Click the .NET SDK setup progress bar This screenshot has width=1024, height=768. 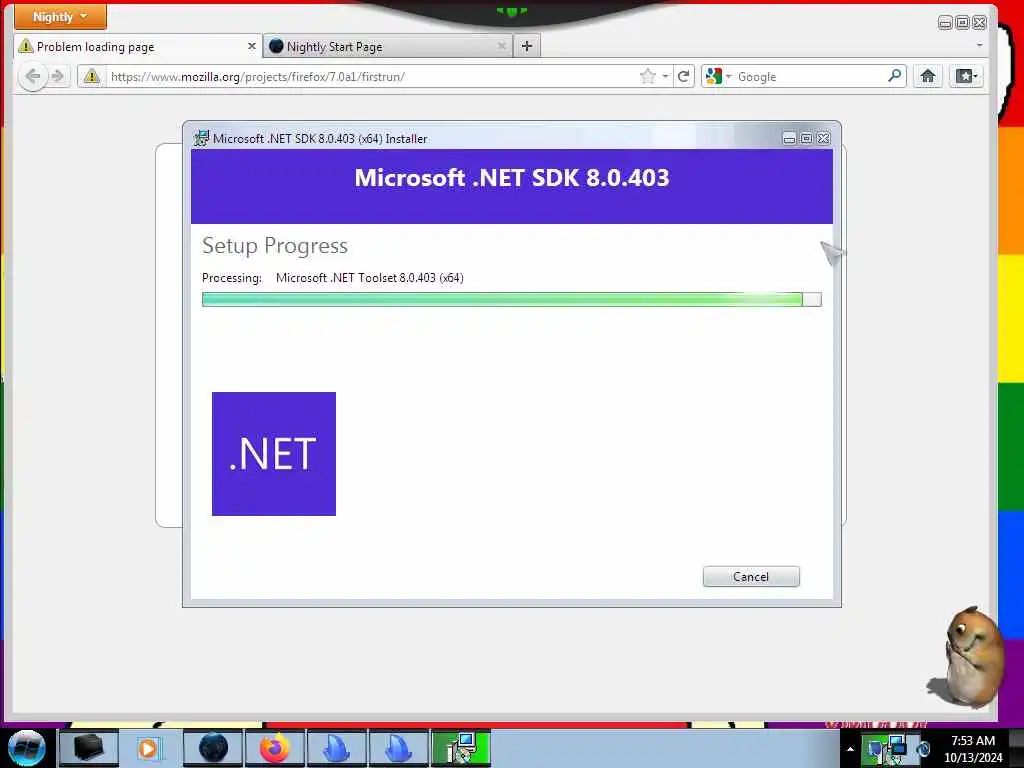511,299
